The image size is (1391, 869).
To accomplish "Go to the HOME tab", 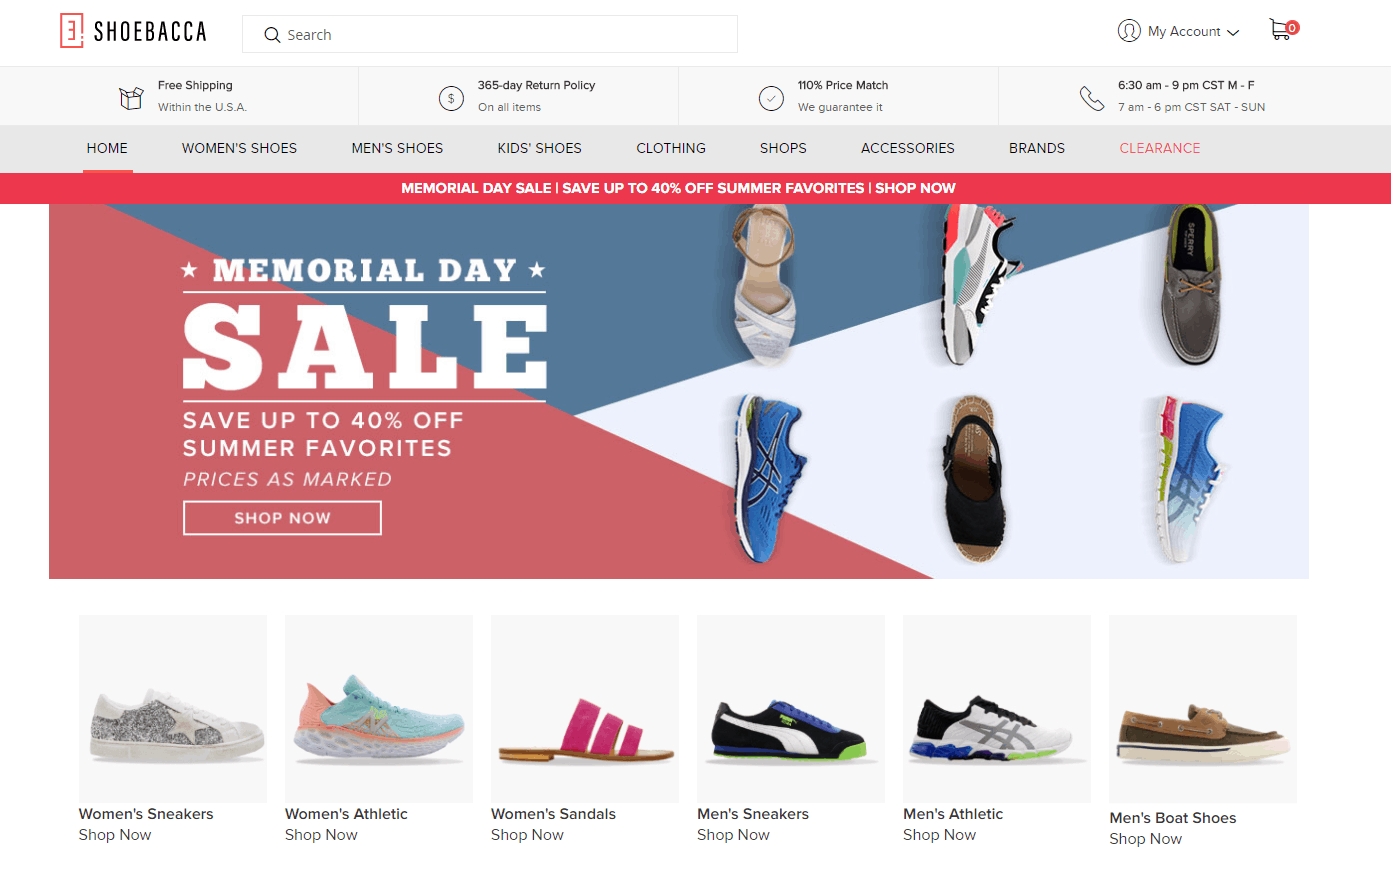I will point(107,148).
